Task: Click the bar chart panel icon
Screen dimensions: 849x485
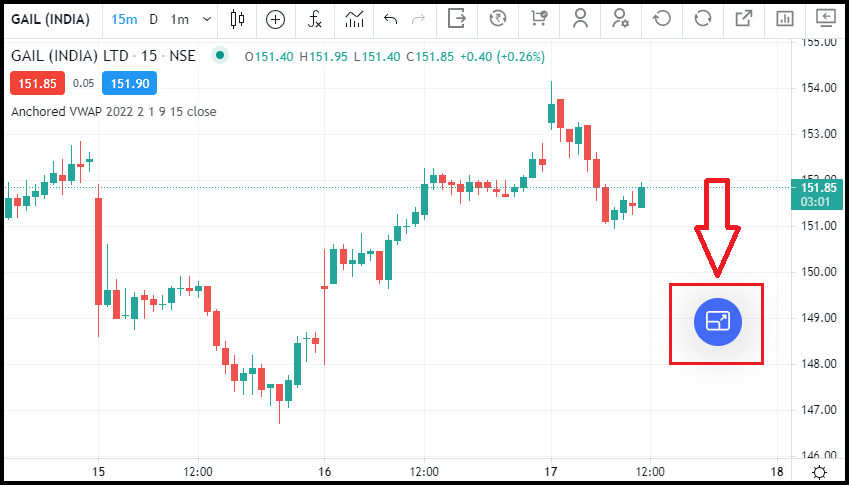Action: [x=785, y=18]
